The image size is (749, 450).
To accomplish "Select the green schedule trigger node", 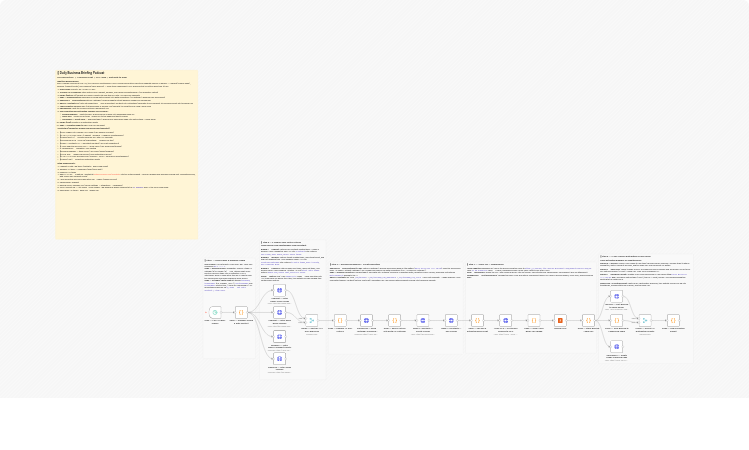I will [x=215, y=312].
